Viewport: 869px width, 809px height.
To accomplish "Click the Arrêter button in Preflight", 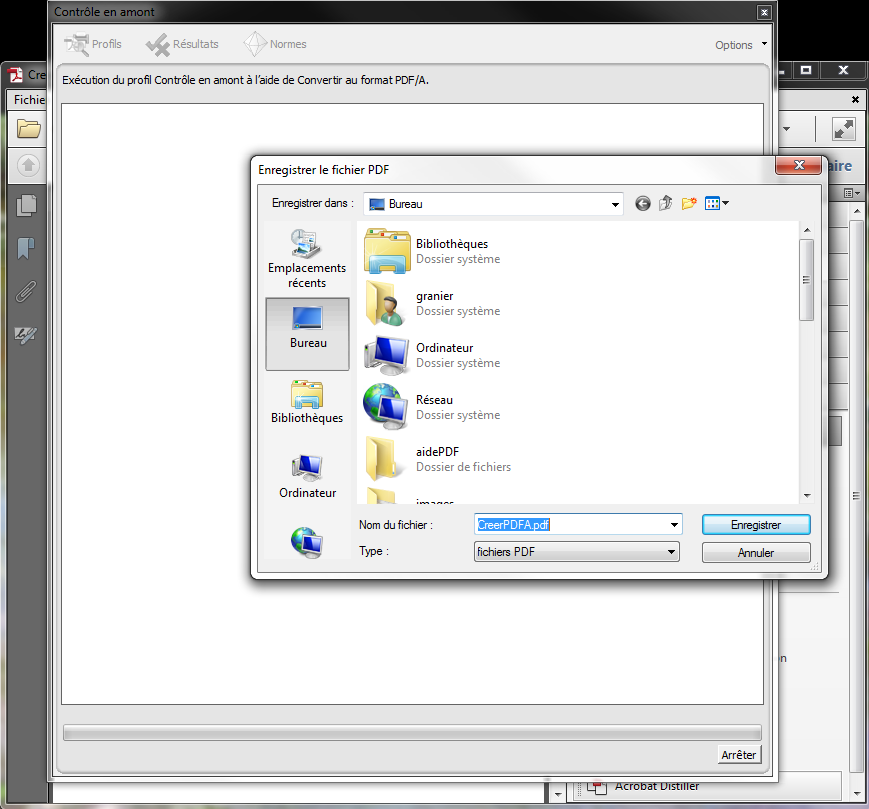I will point(739,755).
